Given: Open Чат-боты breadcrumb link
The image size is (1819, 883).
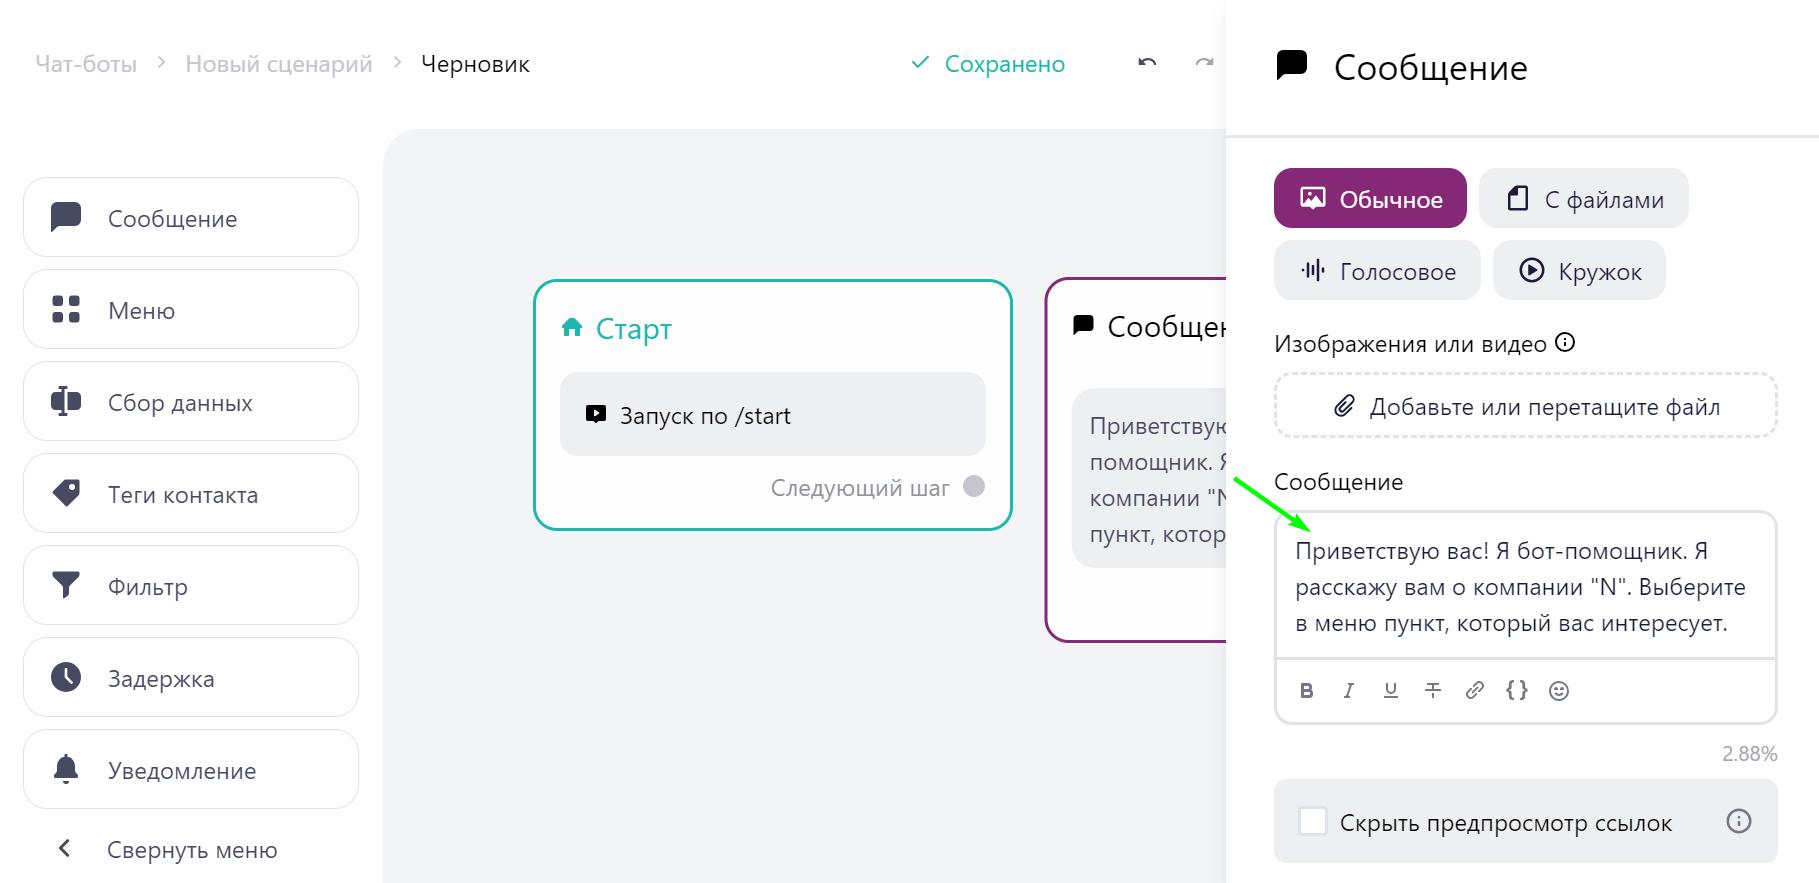Looking at the screenshot, I should pyautogui.click(x=86, y=64).
